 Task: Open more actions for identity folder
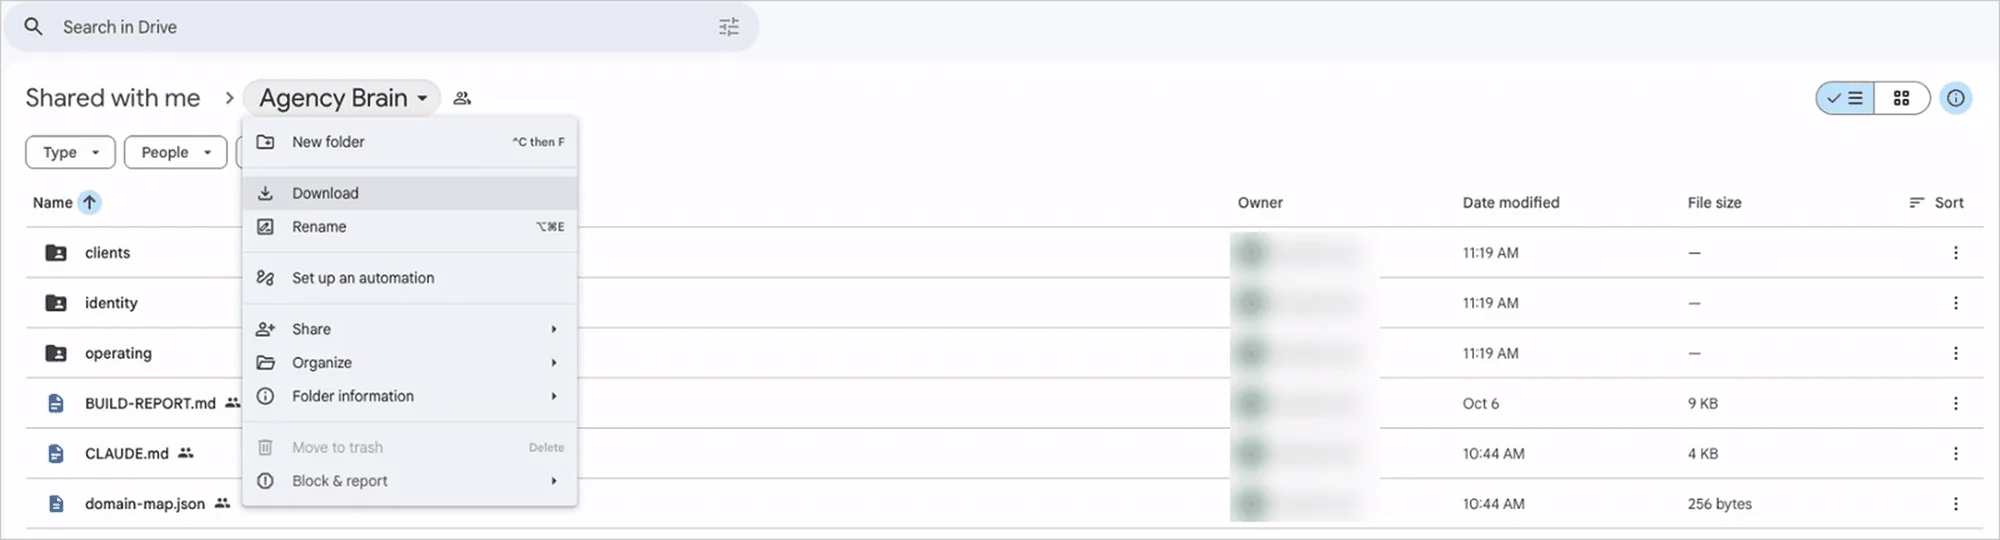point(1955,303)
